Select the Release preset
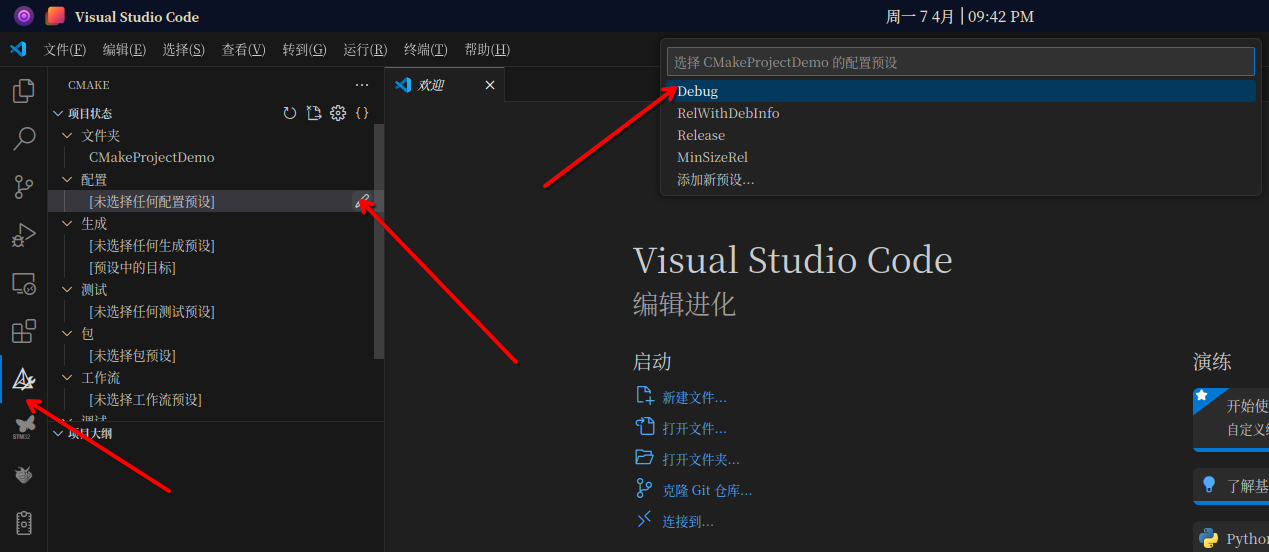 pos(959,135)
